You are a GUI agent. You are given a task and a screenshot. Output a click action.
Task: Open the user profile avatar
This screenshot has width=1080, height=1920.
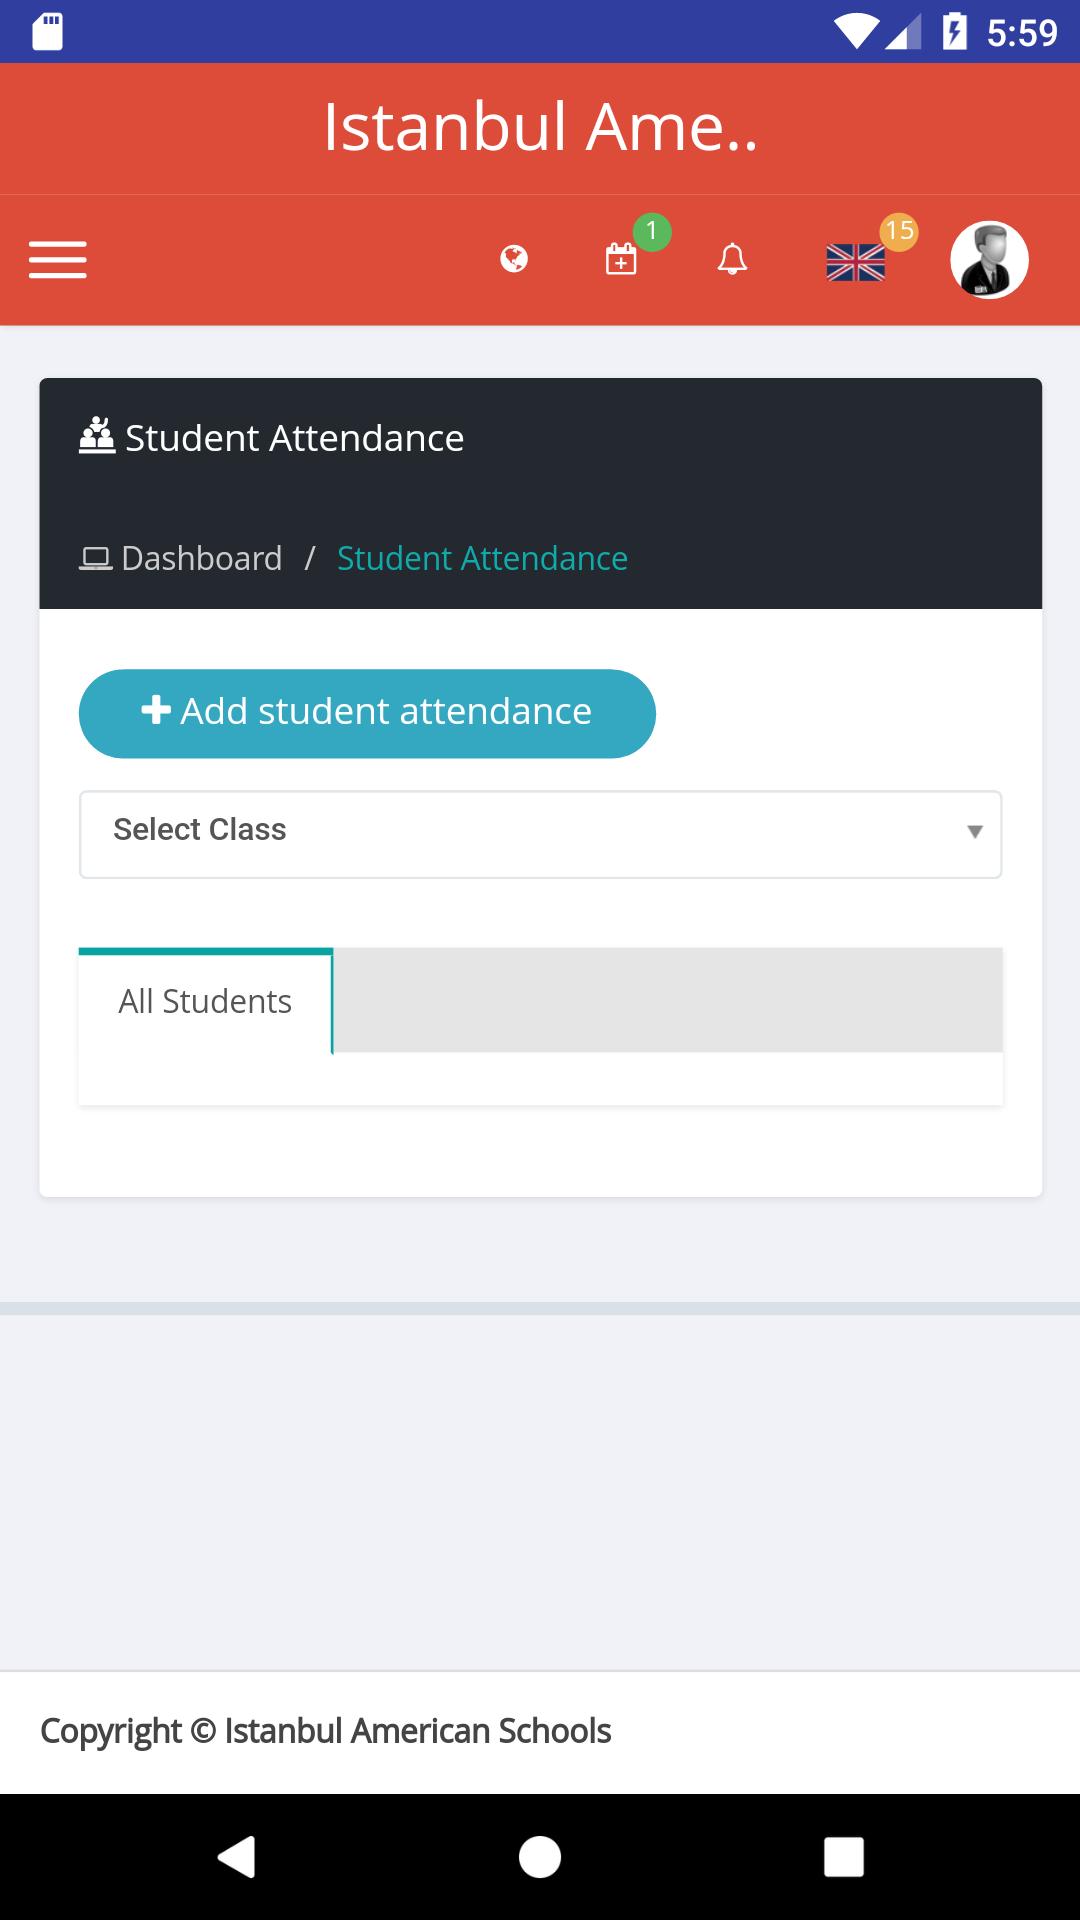click(x=989, y=260)
